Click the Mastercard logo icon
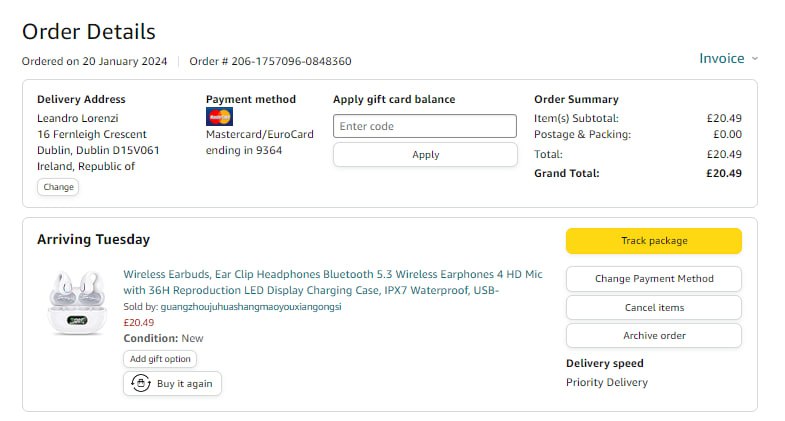This screenshot has width=785, height=421. point(219,117)
